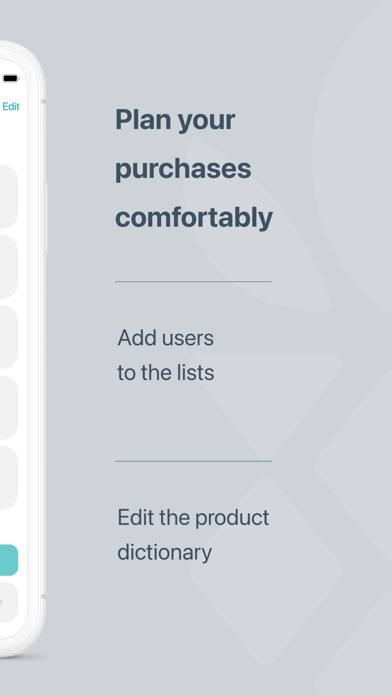The width and height of the screenshot is (392, 696).
Task: Tap the teal Edit link
Action: click(11, 107)
